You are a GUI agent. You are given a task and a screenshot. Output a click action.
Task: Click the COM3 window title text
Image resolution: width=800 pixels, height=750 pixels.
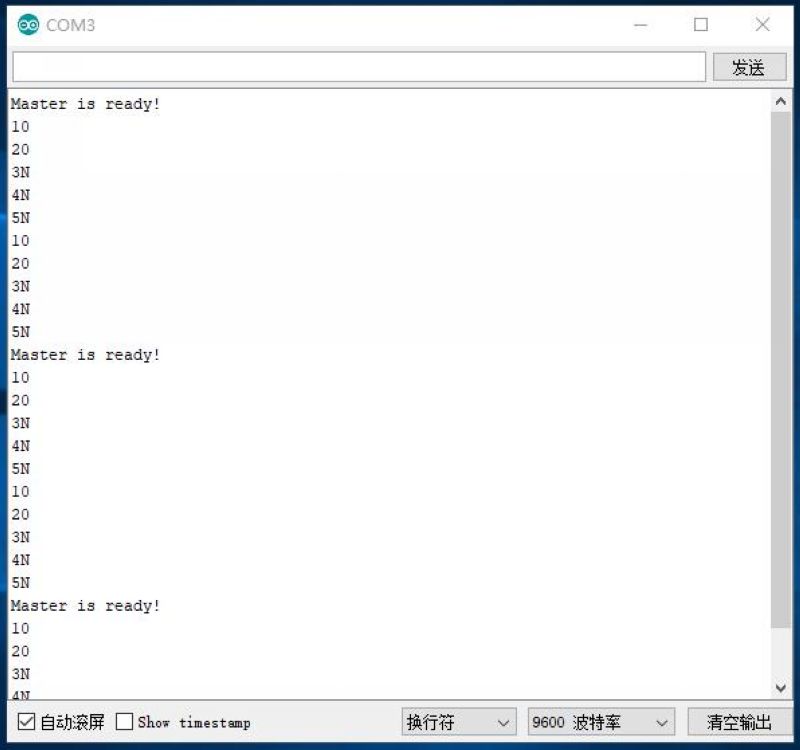point(70,25)
